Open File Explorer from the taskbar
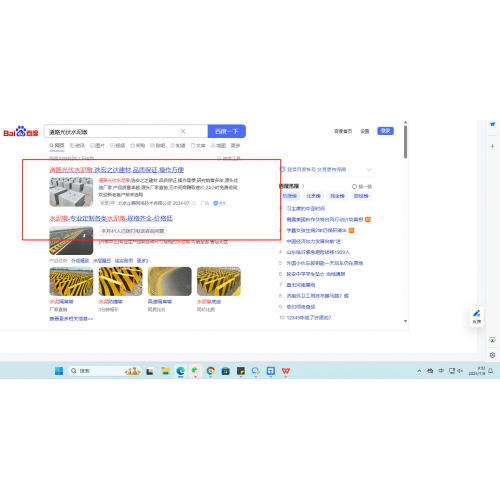 click(165, 371)
